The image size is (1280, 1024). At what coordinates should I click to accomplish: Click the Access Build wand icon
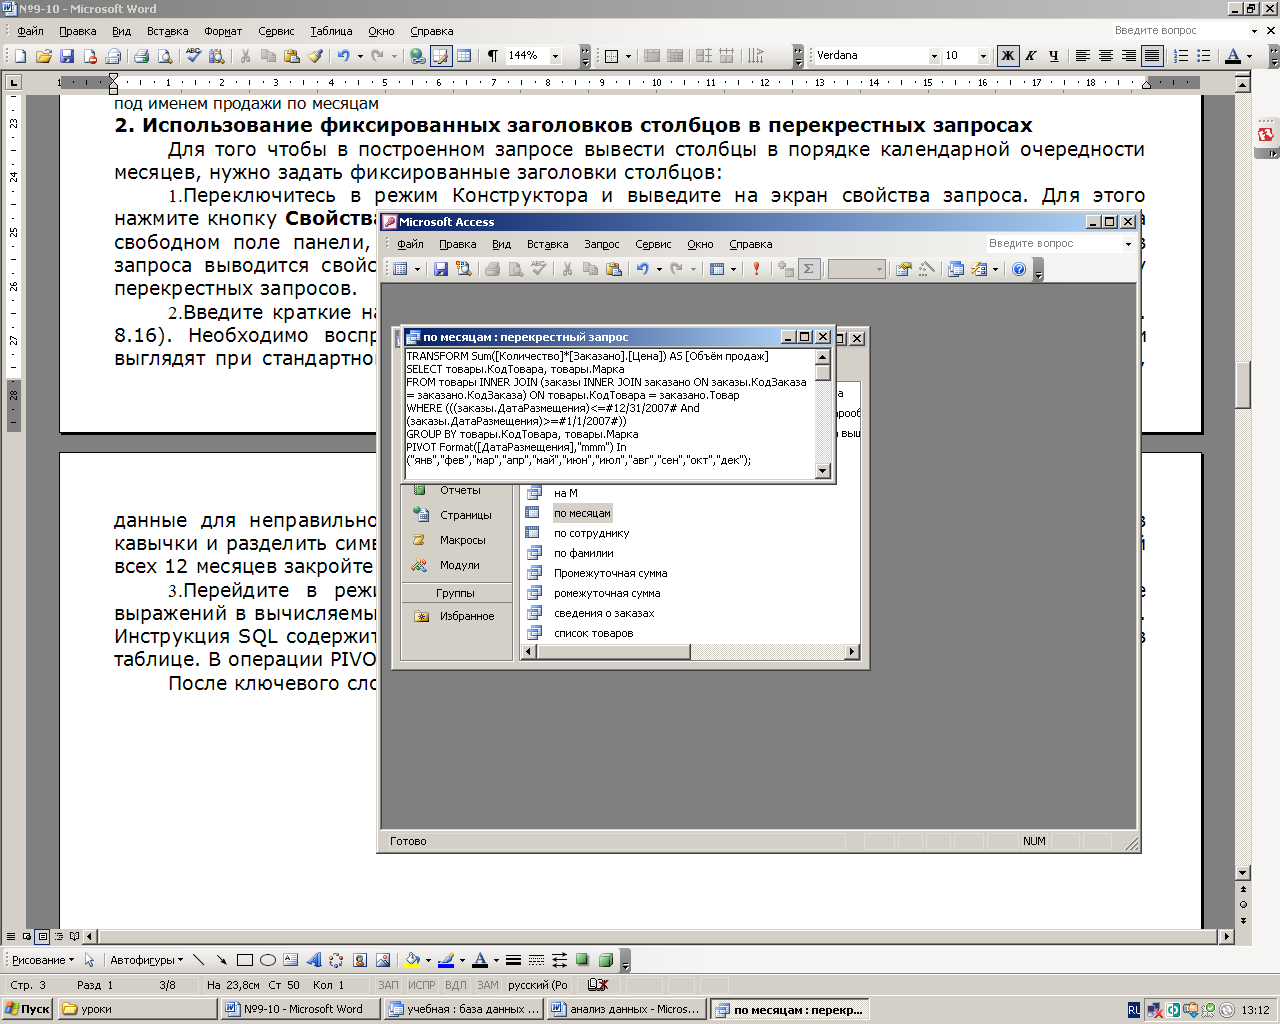(x=927, y=269)
